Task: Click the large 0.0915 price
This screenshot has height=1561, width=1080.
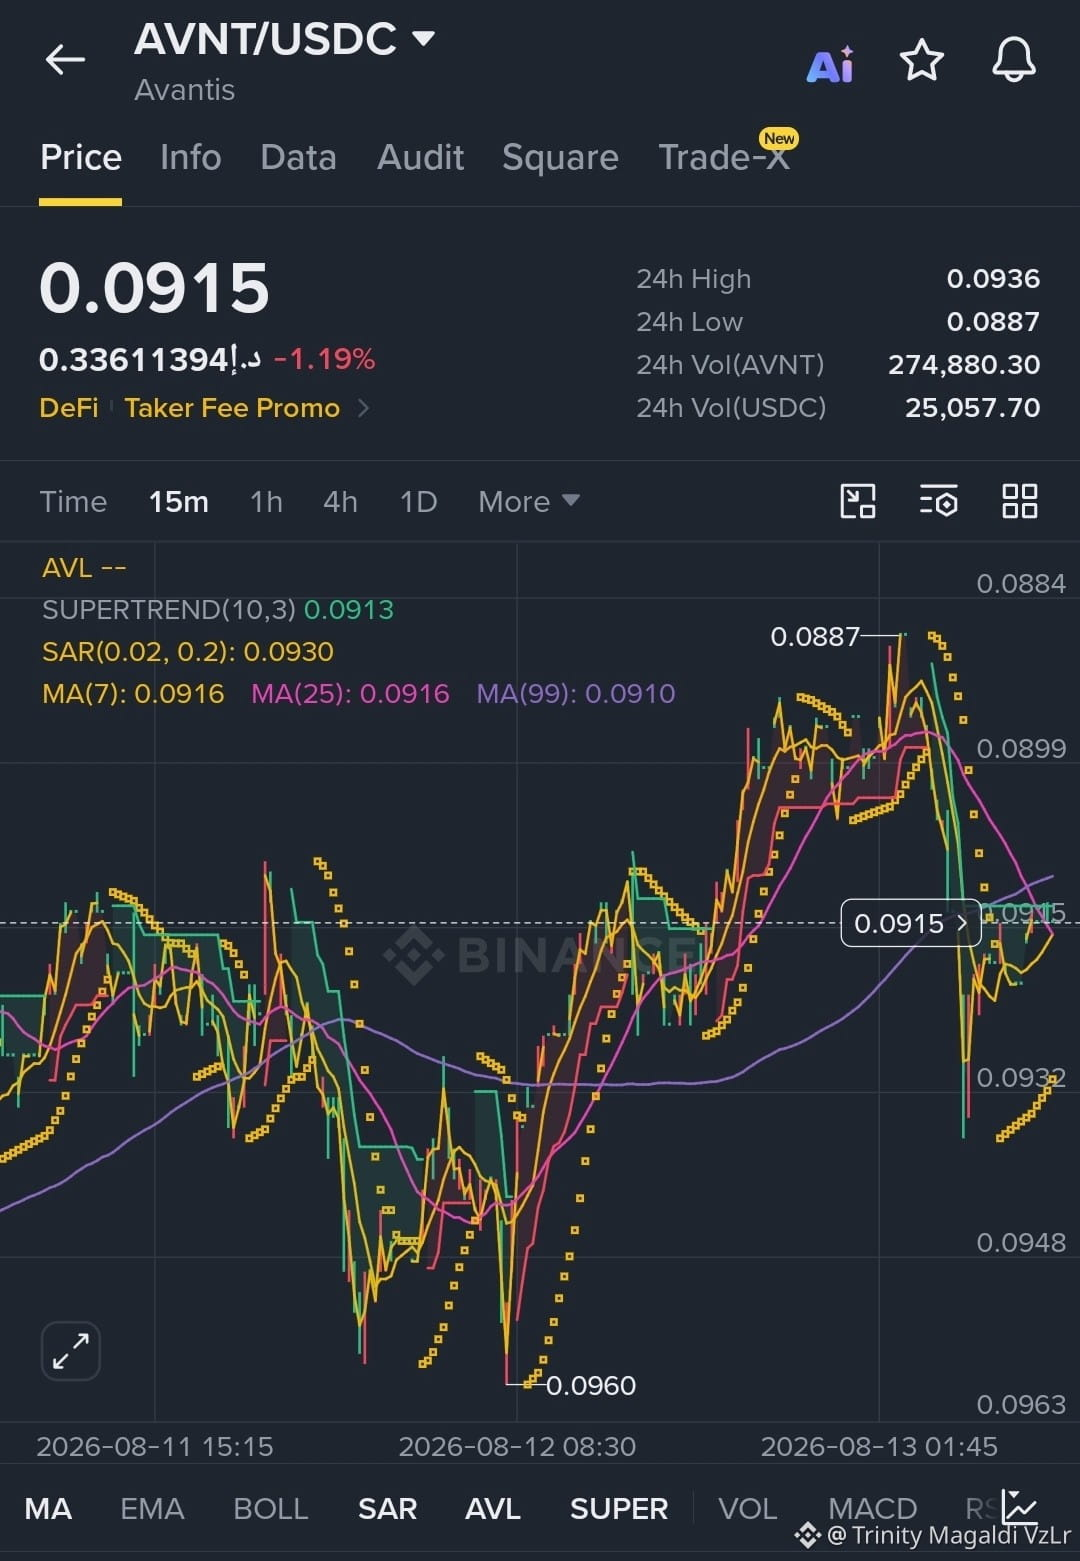Action: (x=154, y=288)
